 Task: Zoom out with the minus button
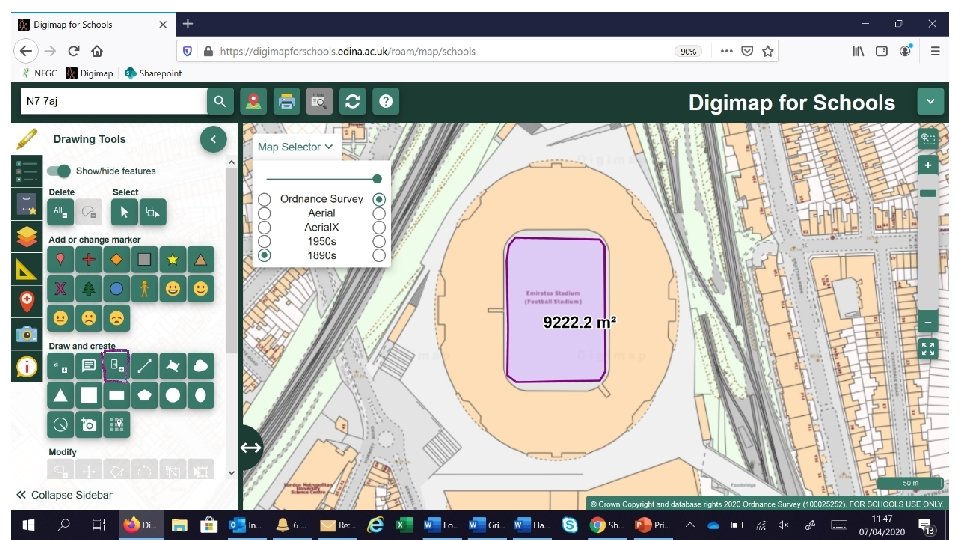pyautogui.click(x=928, y=322)
